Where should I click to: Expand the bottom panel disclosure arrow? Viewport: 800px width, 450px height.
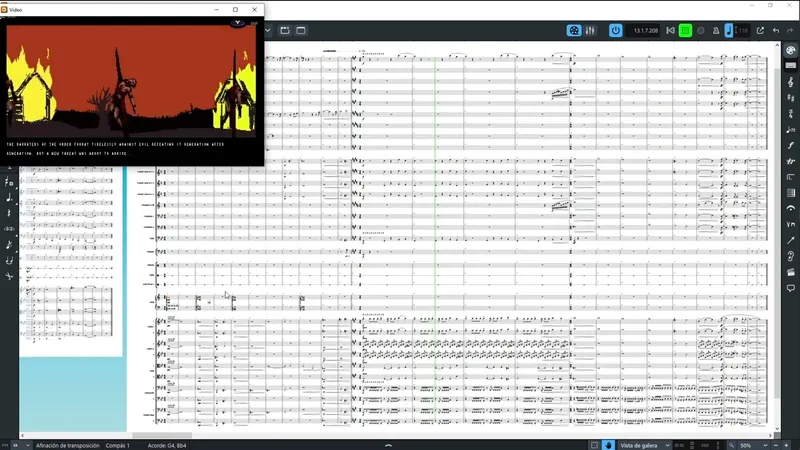click(388, 445)
